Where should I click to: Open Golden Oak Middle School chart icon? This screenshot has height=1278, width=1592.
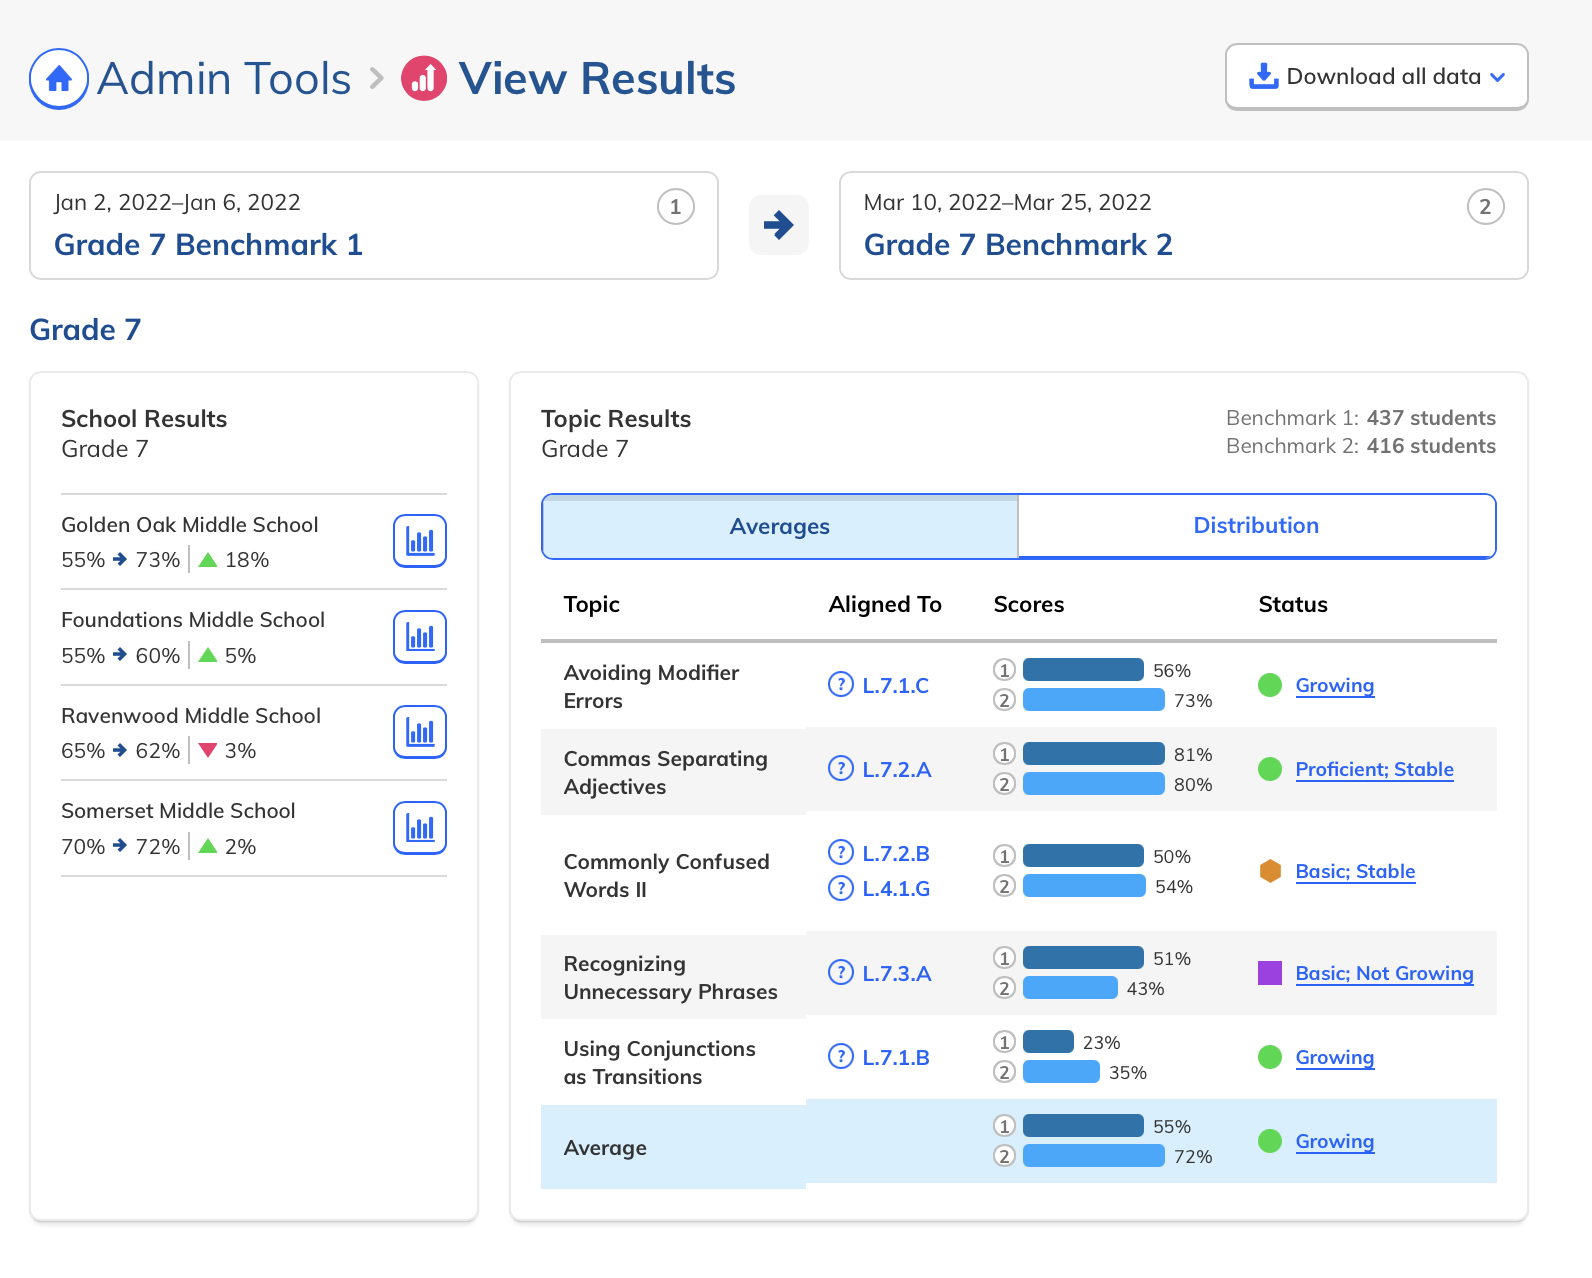point(420,541)
